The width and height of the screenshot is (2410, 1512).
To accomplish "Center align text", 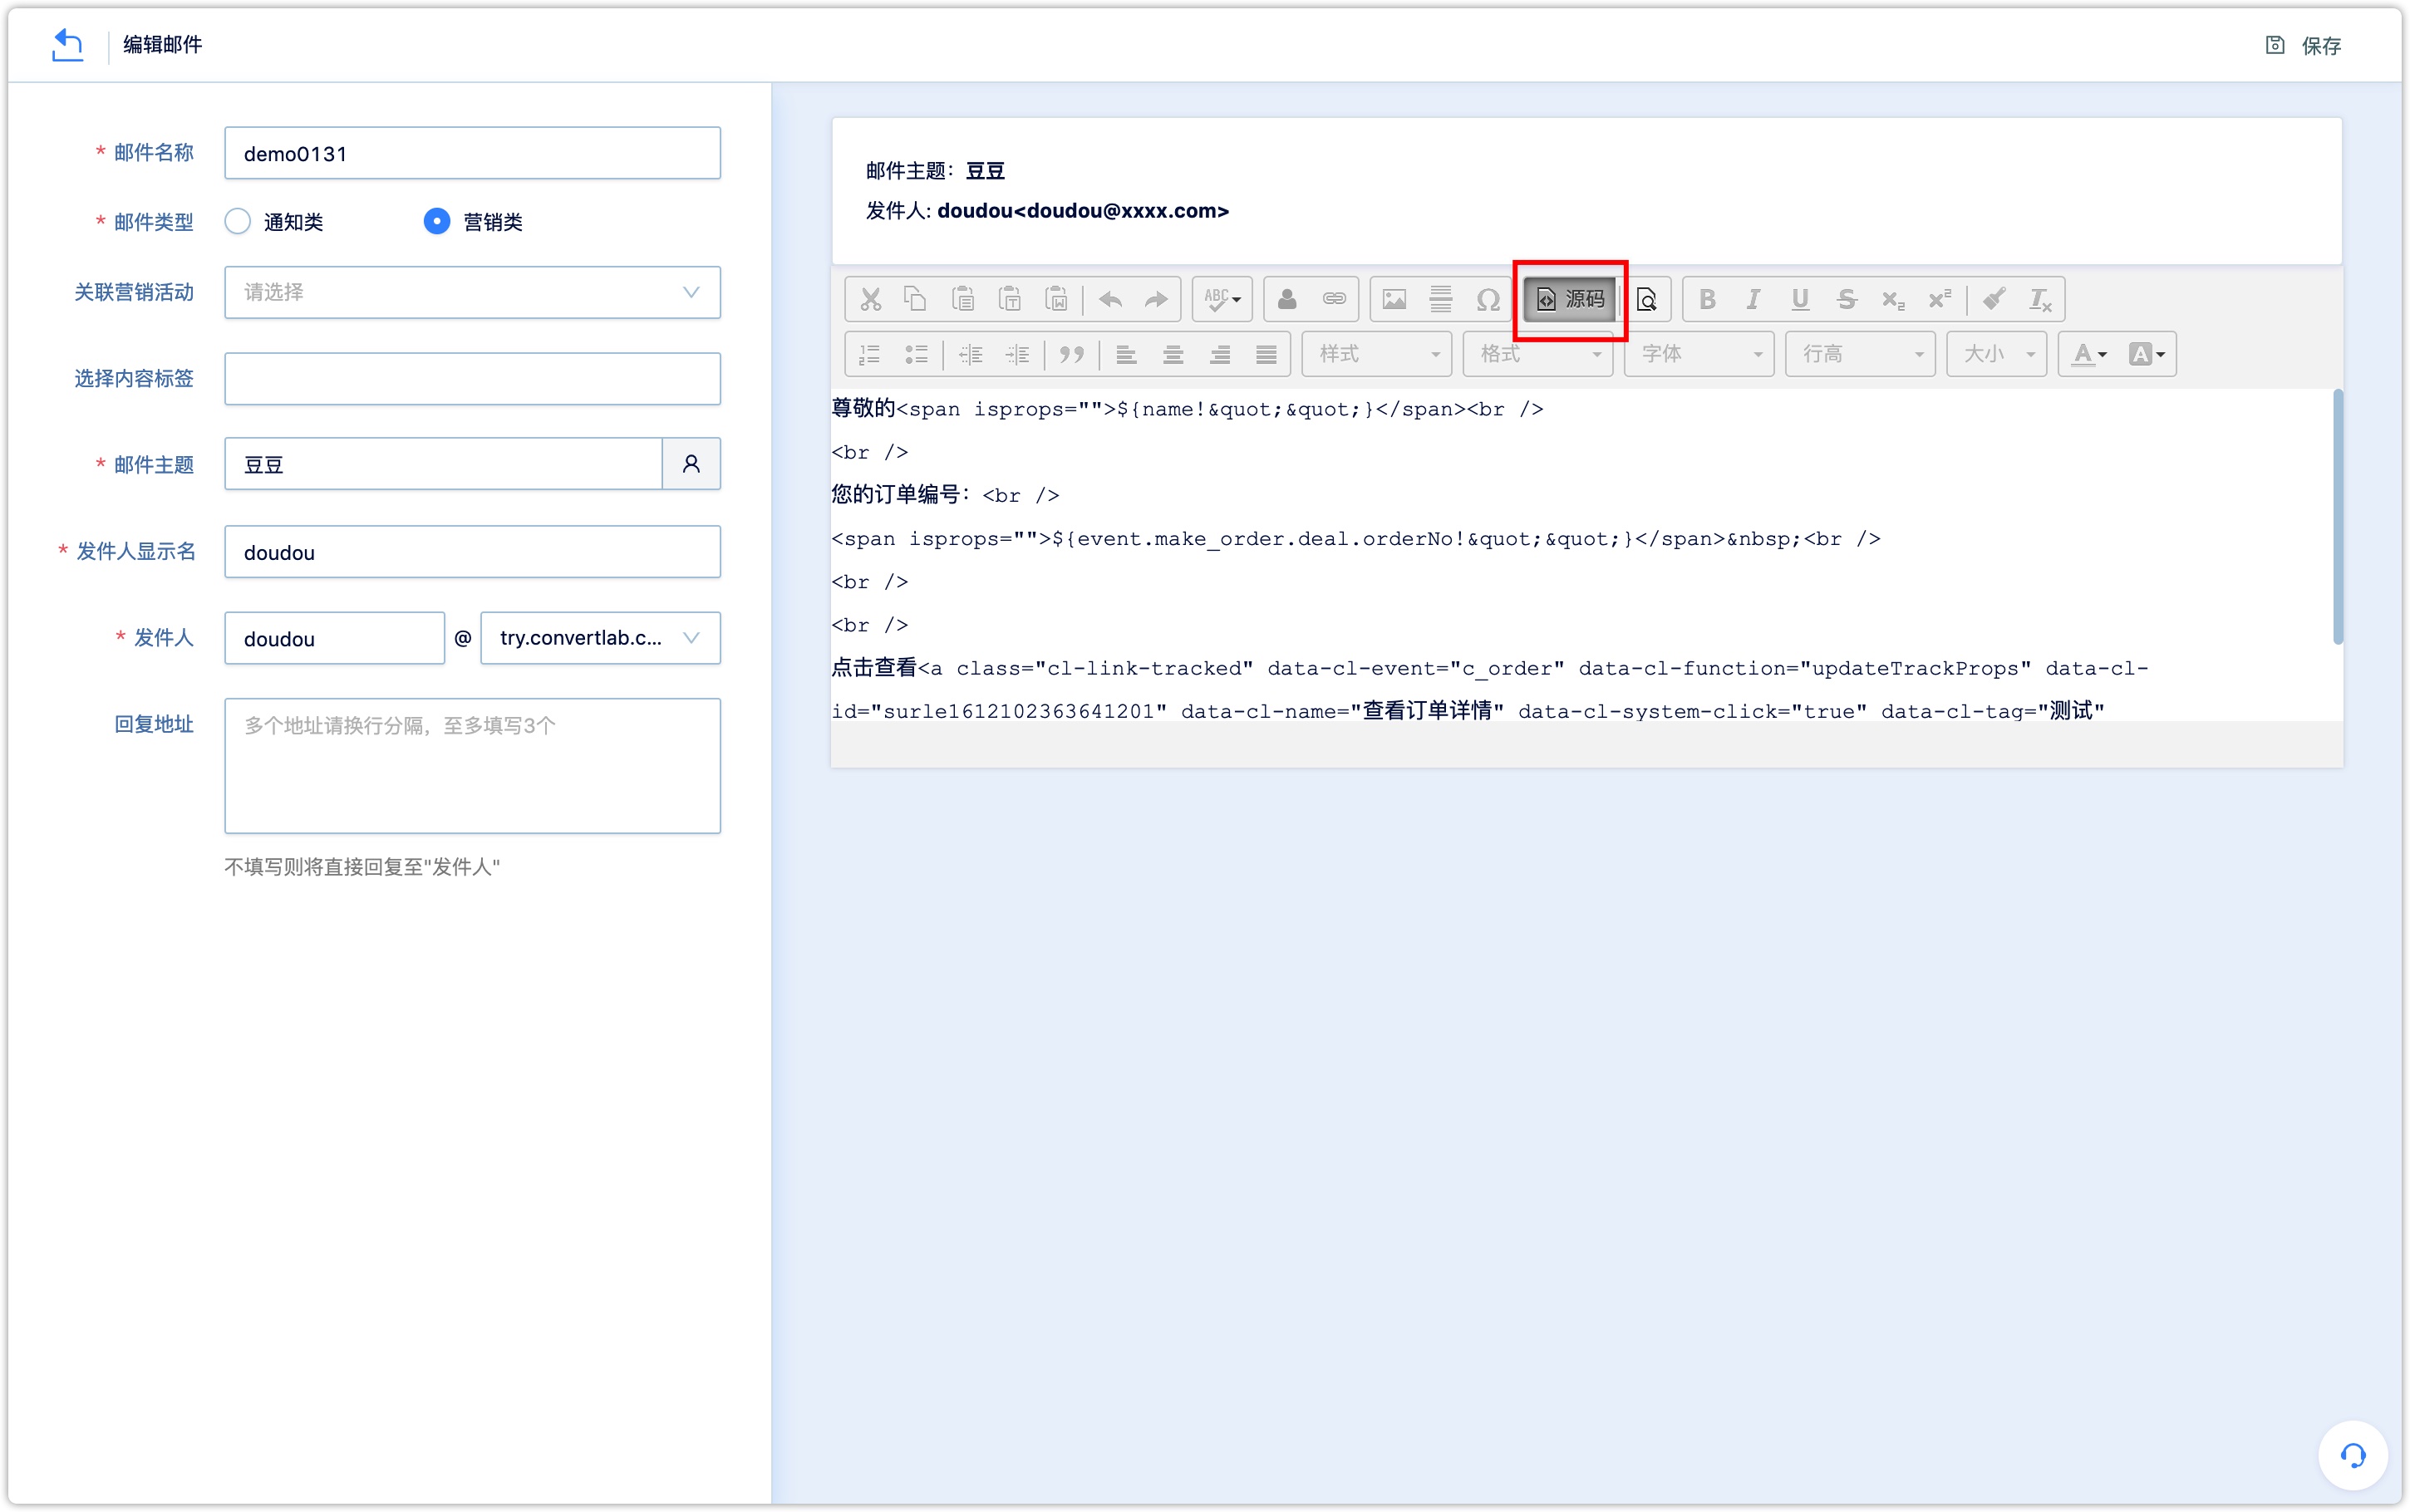I will point(1173,354).
